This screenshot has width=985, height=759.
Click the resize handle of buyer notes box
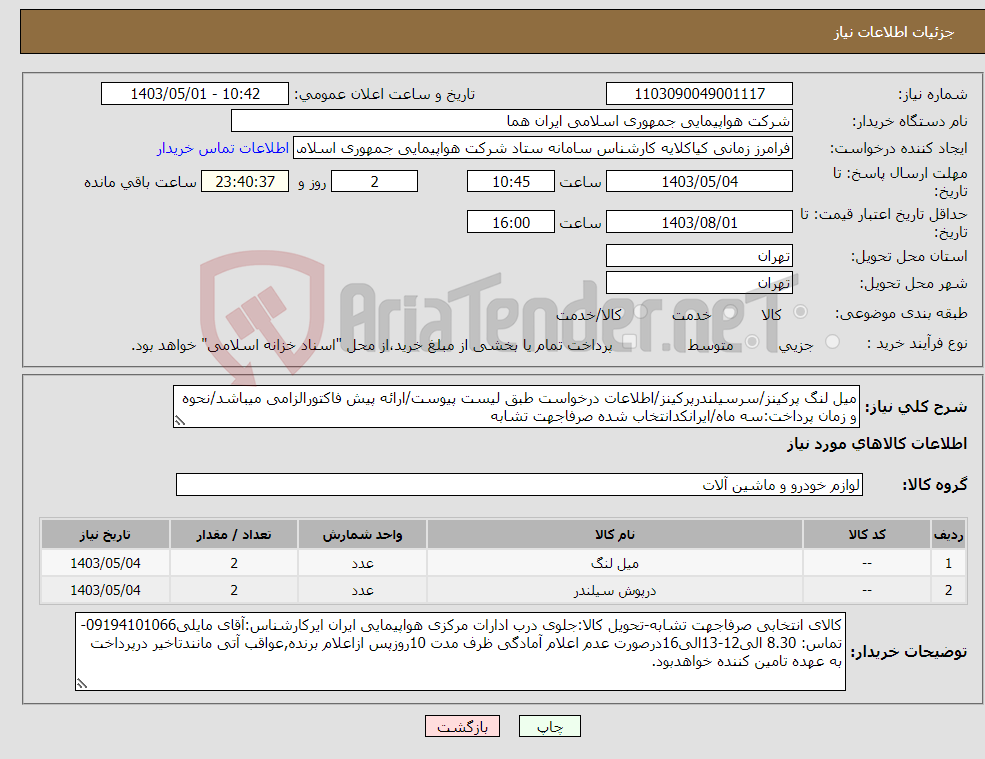click(82, 684)
